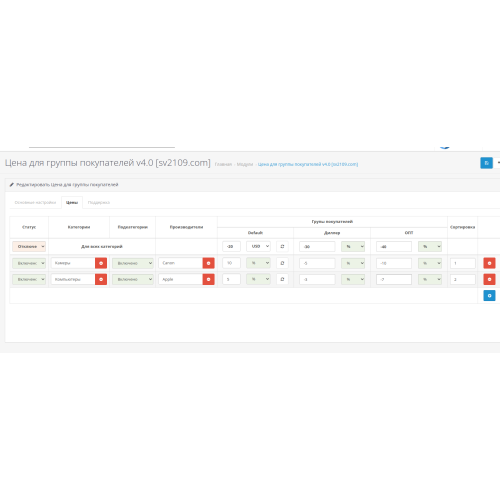Open ОПТ percent dropdown in Apple row
The image size is (500, 500).
pos(430,279)
